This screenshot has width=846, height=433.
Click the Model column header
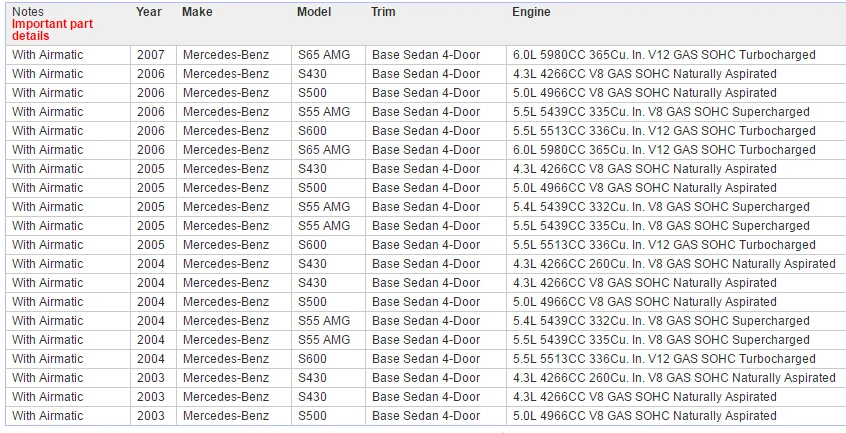click(314, 12)
